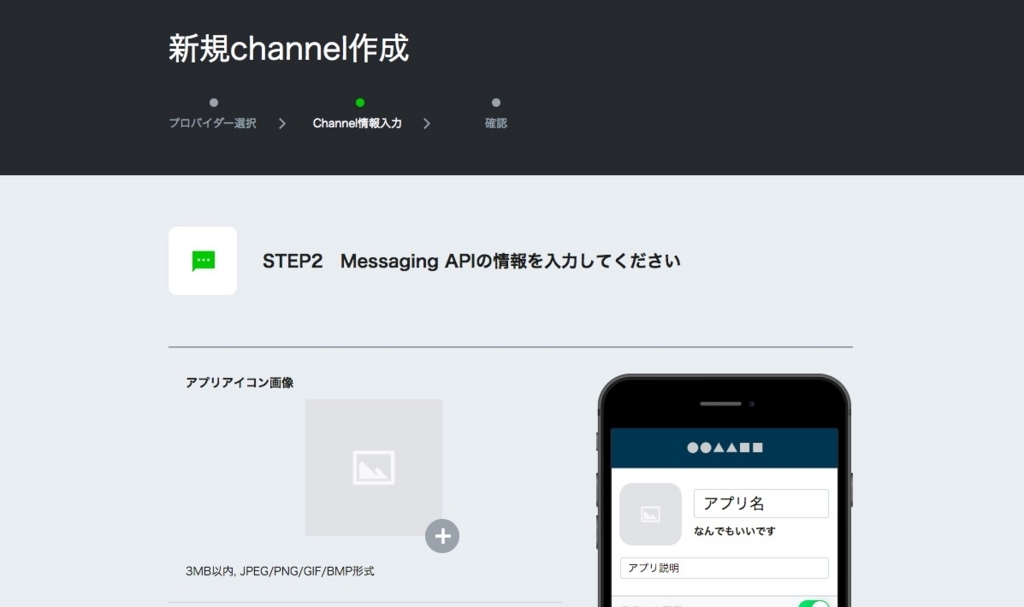Viewport: 1024px width, 607px height.
Task: Select the Channel情報入力 step
Action: [357, 123]
